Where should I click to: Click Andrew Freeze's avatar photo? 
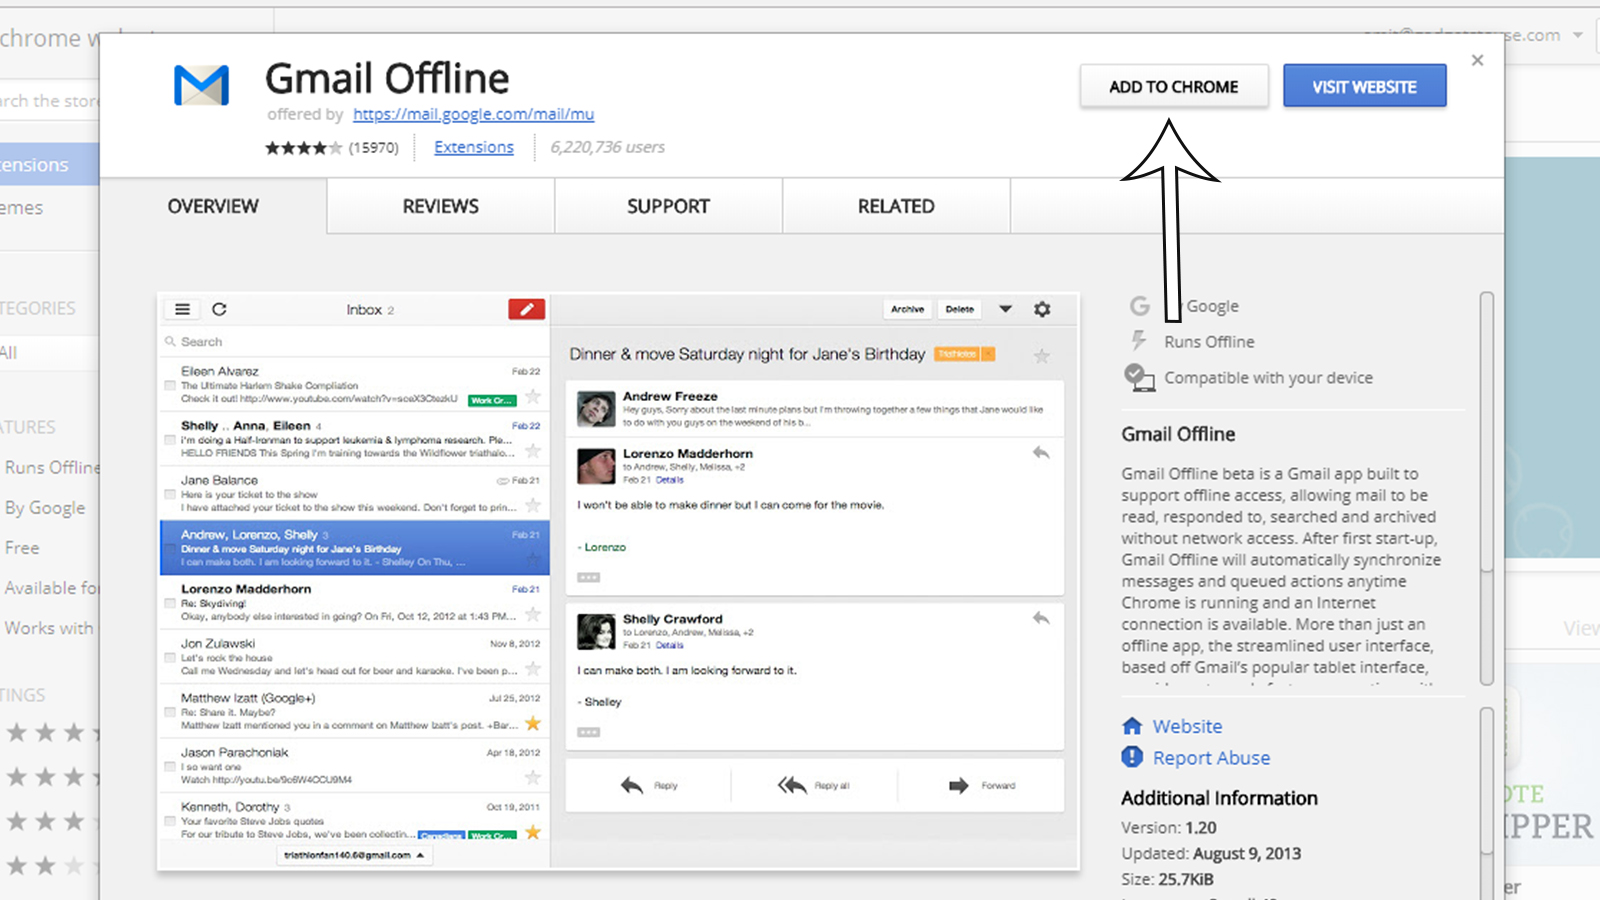tap(596, 409)
